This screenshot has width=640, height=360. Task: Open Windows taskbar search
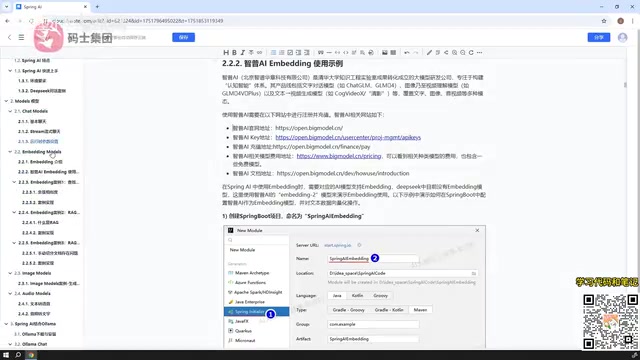[x=18, y=355]
